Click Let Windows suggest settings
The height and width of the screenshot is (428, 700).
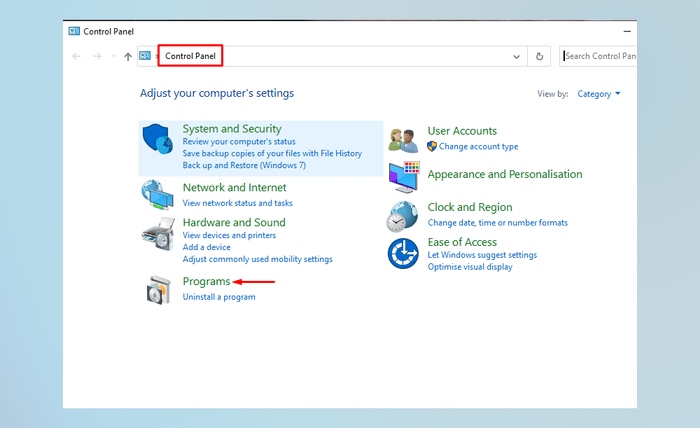[482, 255]
